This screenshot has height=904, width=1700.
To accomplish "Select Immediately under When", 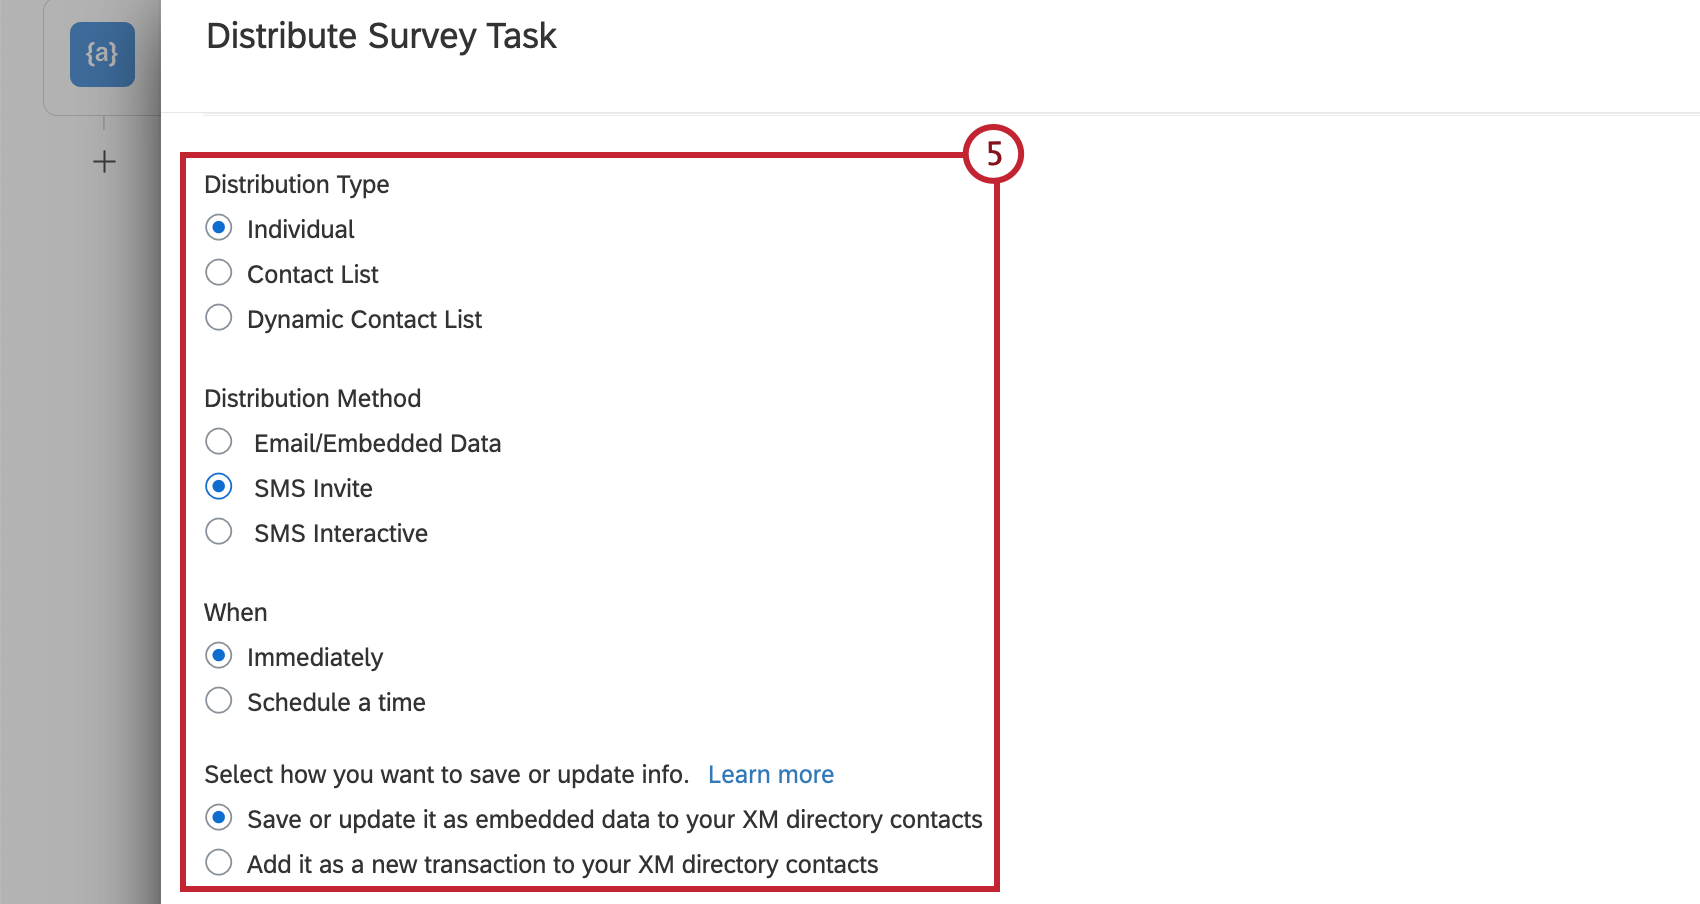I will point(219,656).
